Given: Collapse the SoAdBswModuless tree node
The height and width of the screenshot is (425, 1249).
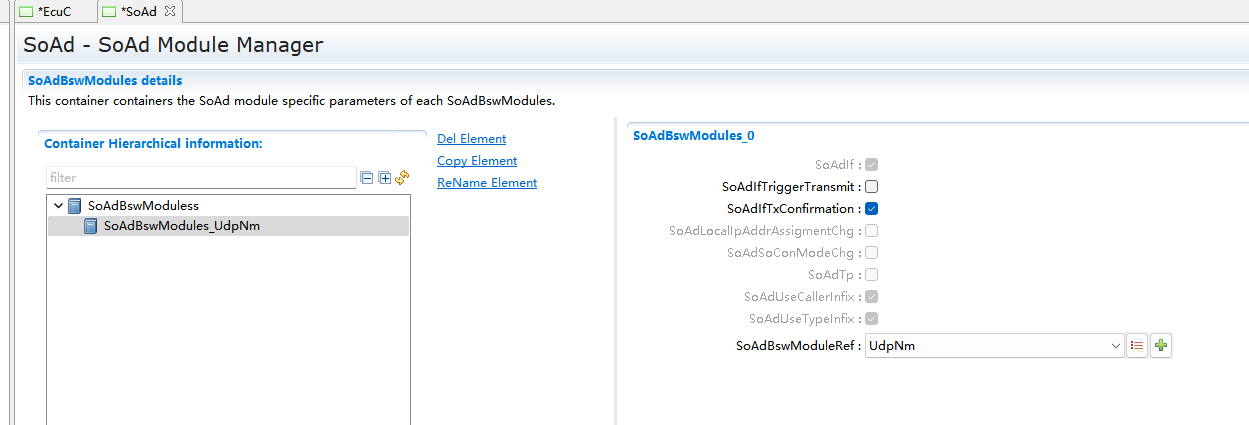Looking at the screenshot, I should pos(59,206).
